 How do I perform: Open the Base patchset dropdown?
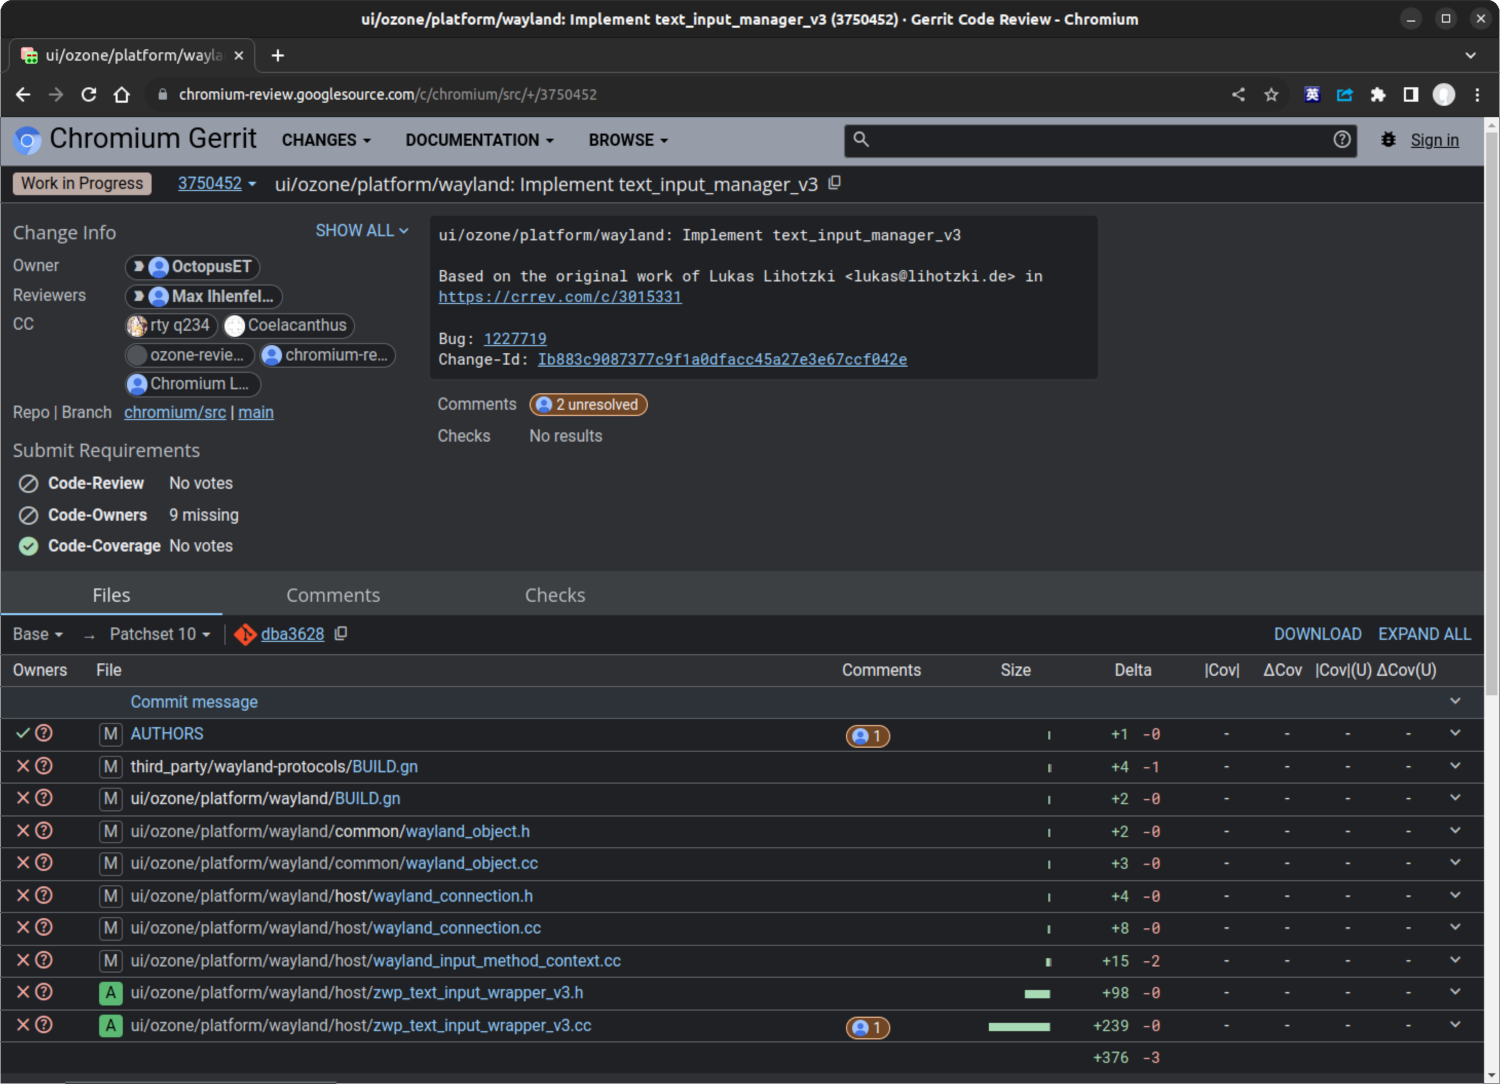point(38,634)
